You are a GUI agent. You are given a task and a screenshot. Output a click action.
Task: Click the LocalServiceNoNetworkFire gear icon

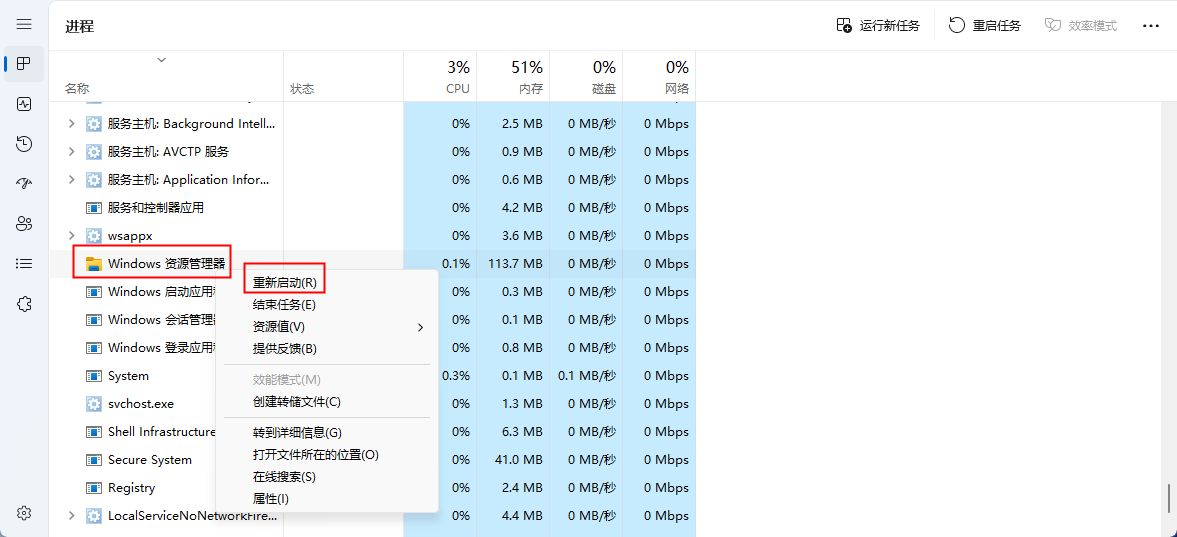click(x=94, y=516)
